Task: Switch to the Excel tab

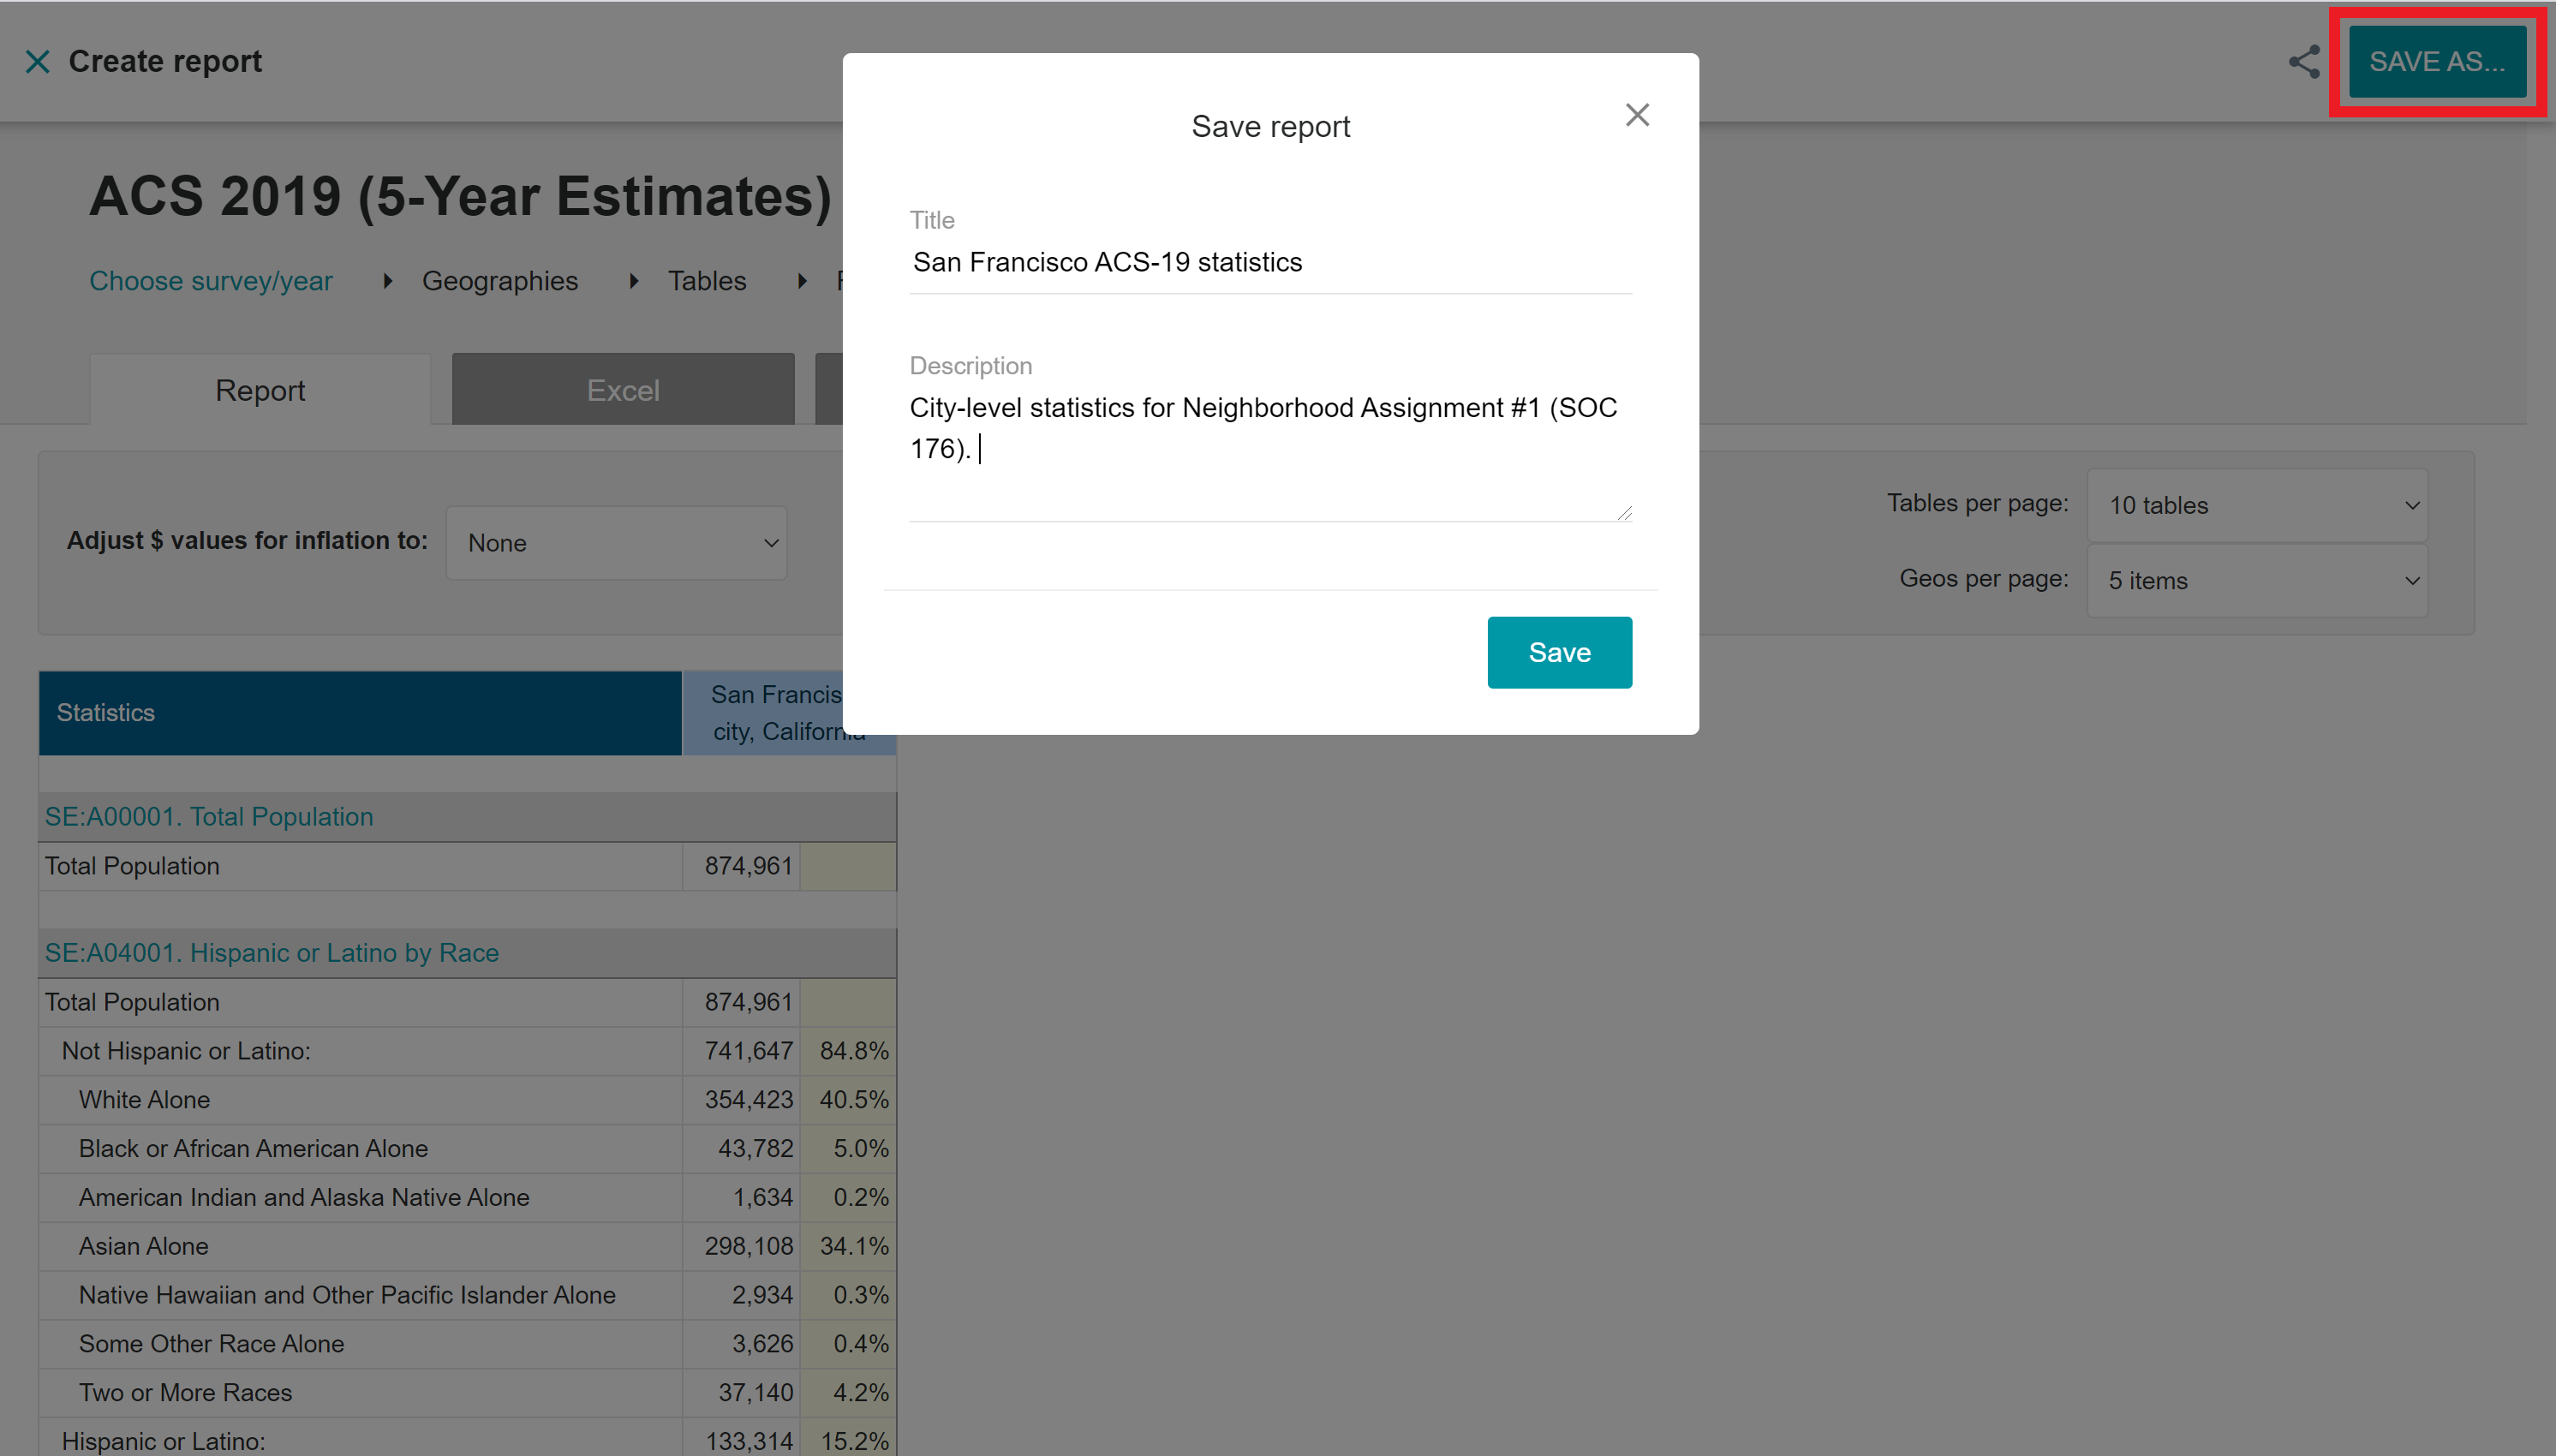Action: pyautogui.click(x=623, y=391)
